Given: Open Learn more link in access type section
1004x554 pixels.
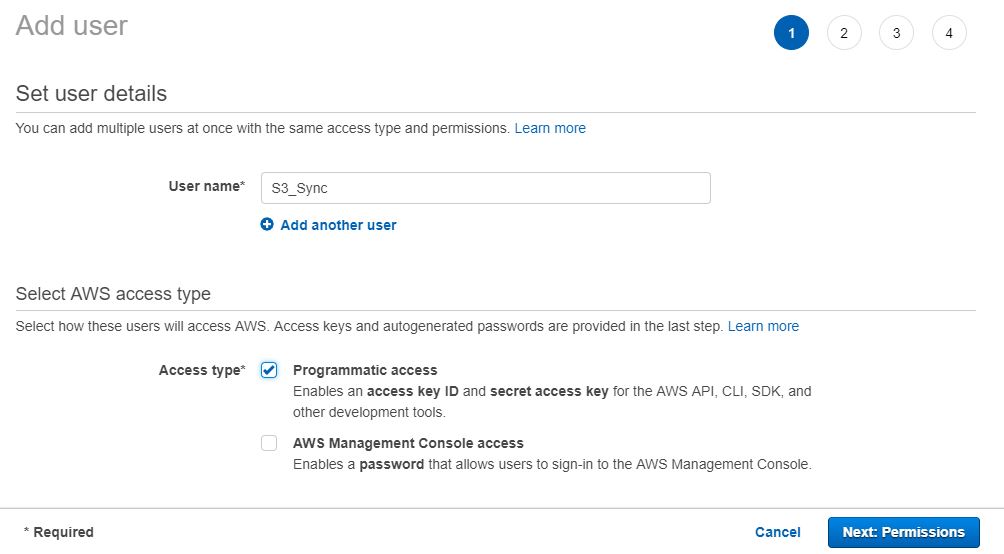Looking at the screenshot, I should point(763,326).
